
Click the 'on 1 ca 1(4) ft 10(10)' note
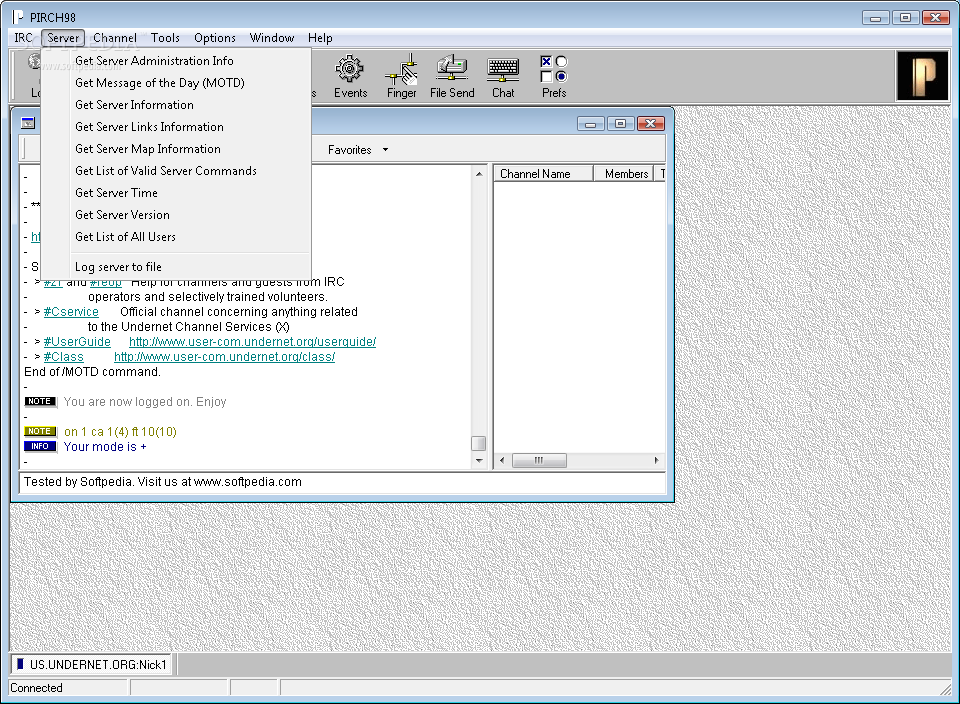[x=120, y=432]
